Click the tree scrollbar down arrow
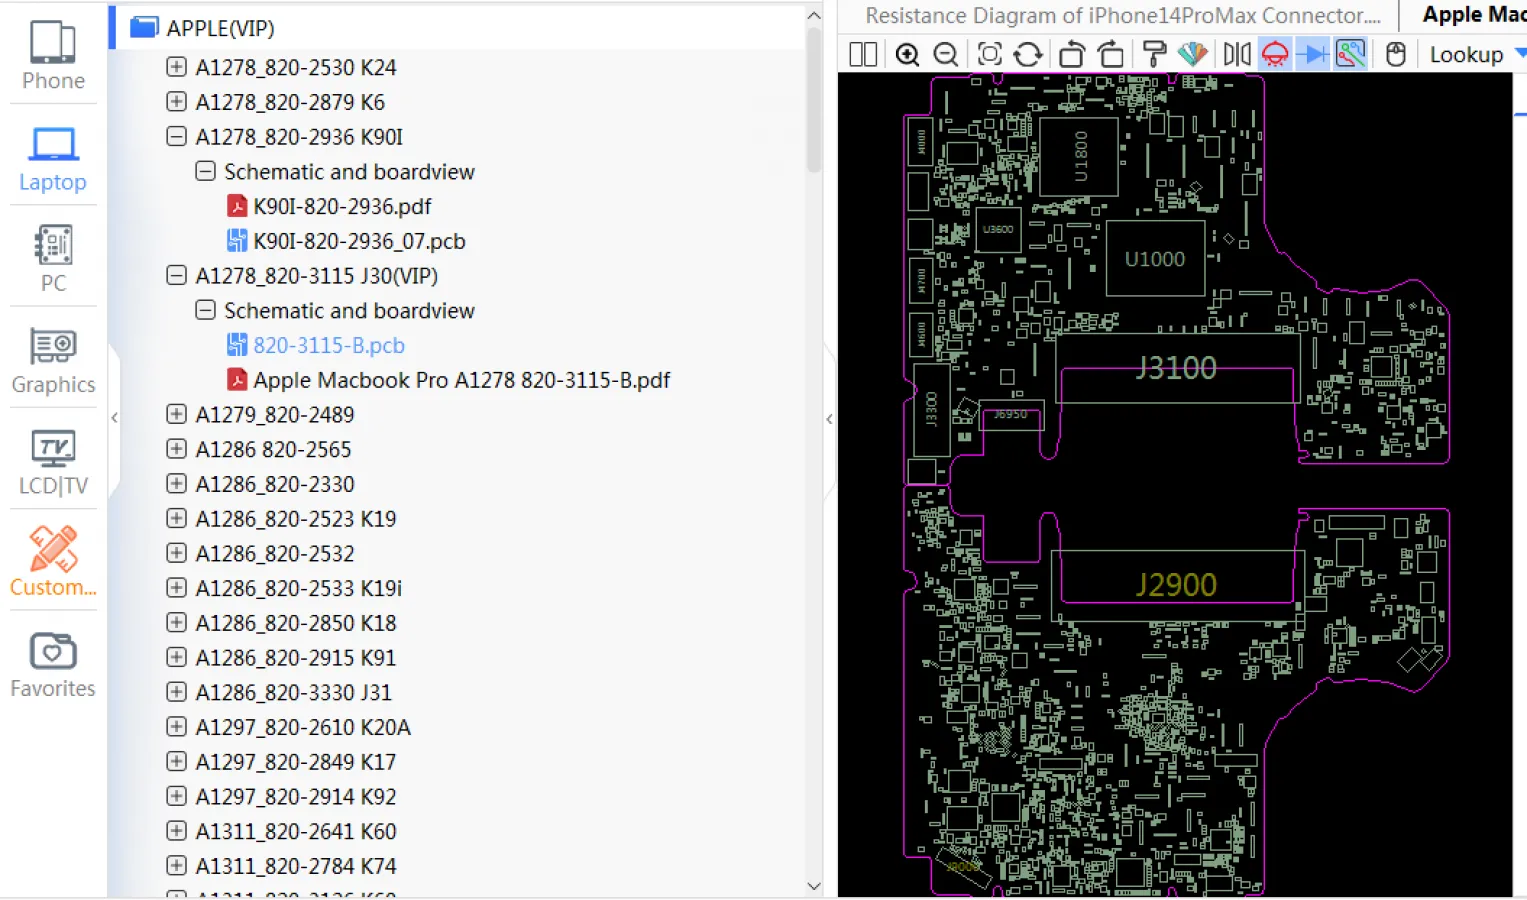The height and width of the screenshot is (900, 1527). coord(814,886)
